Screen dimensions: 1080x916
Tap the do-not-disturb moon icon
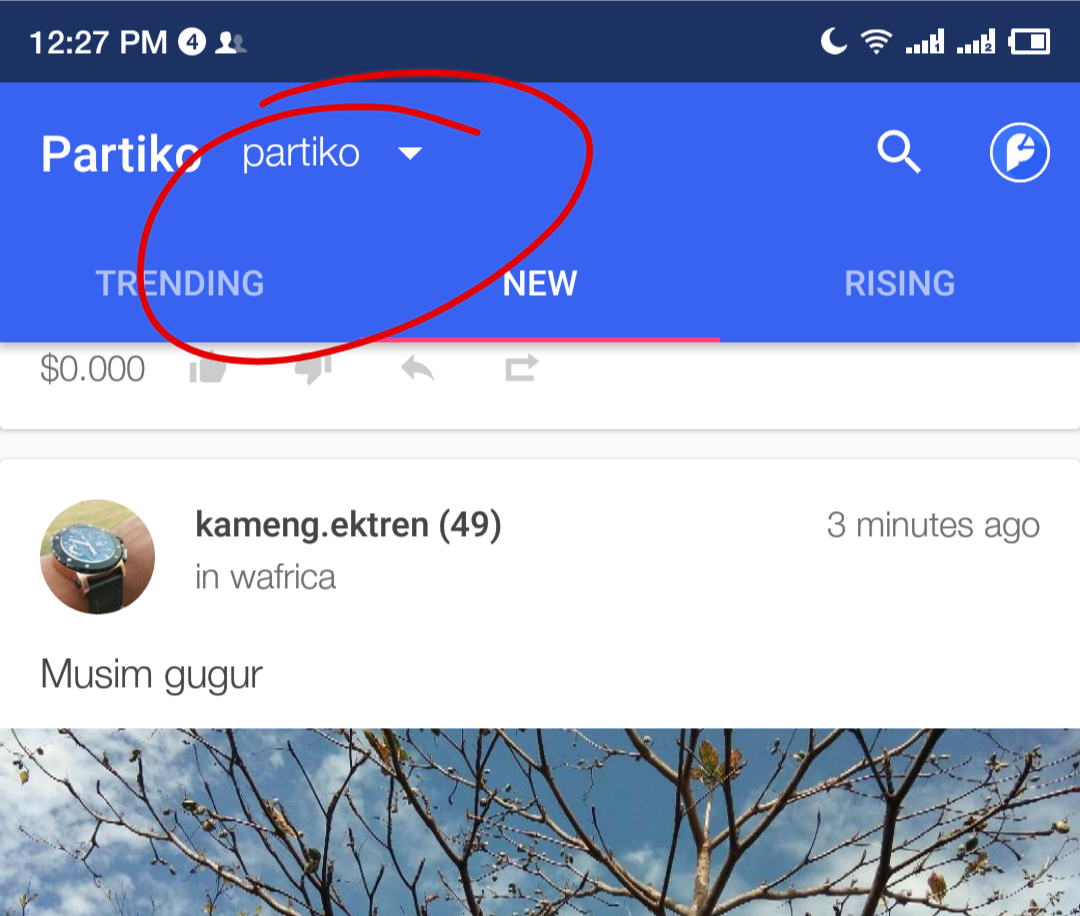pyautogui.click(x=833, y=41)
